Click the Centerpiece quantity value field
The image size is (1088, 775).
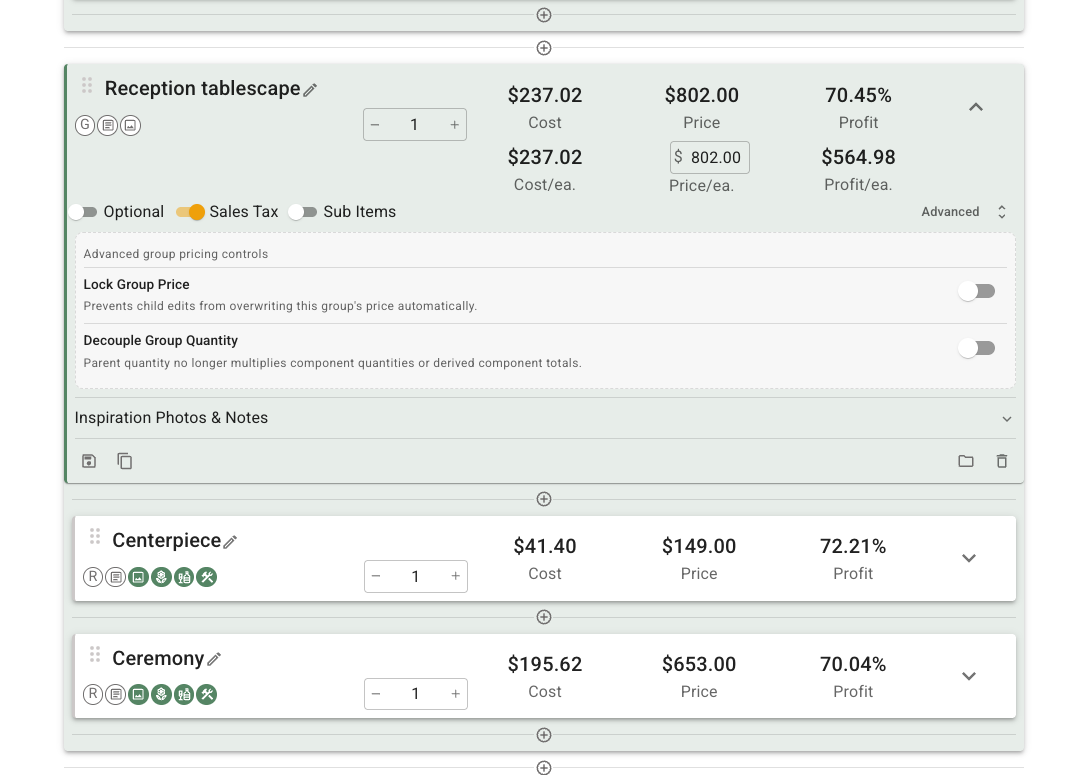415,577
